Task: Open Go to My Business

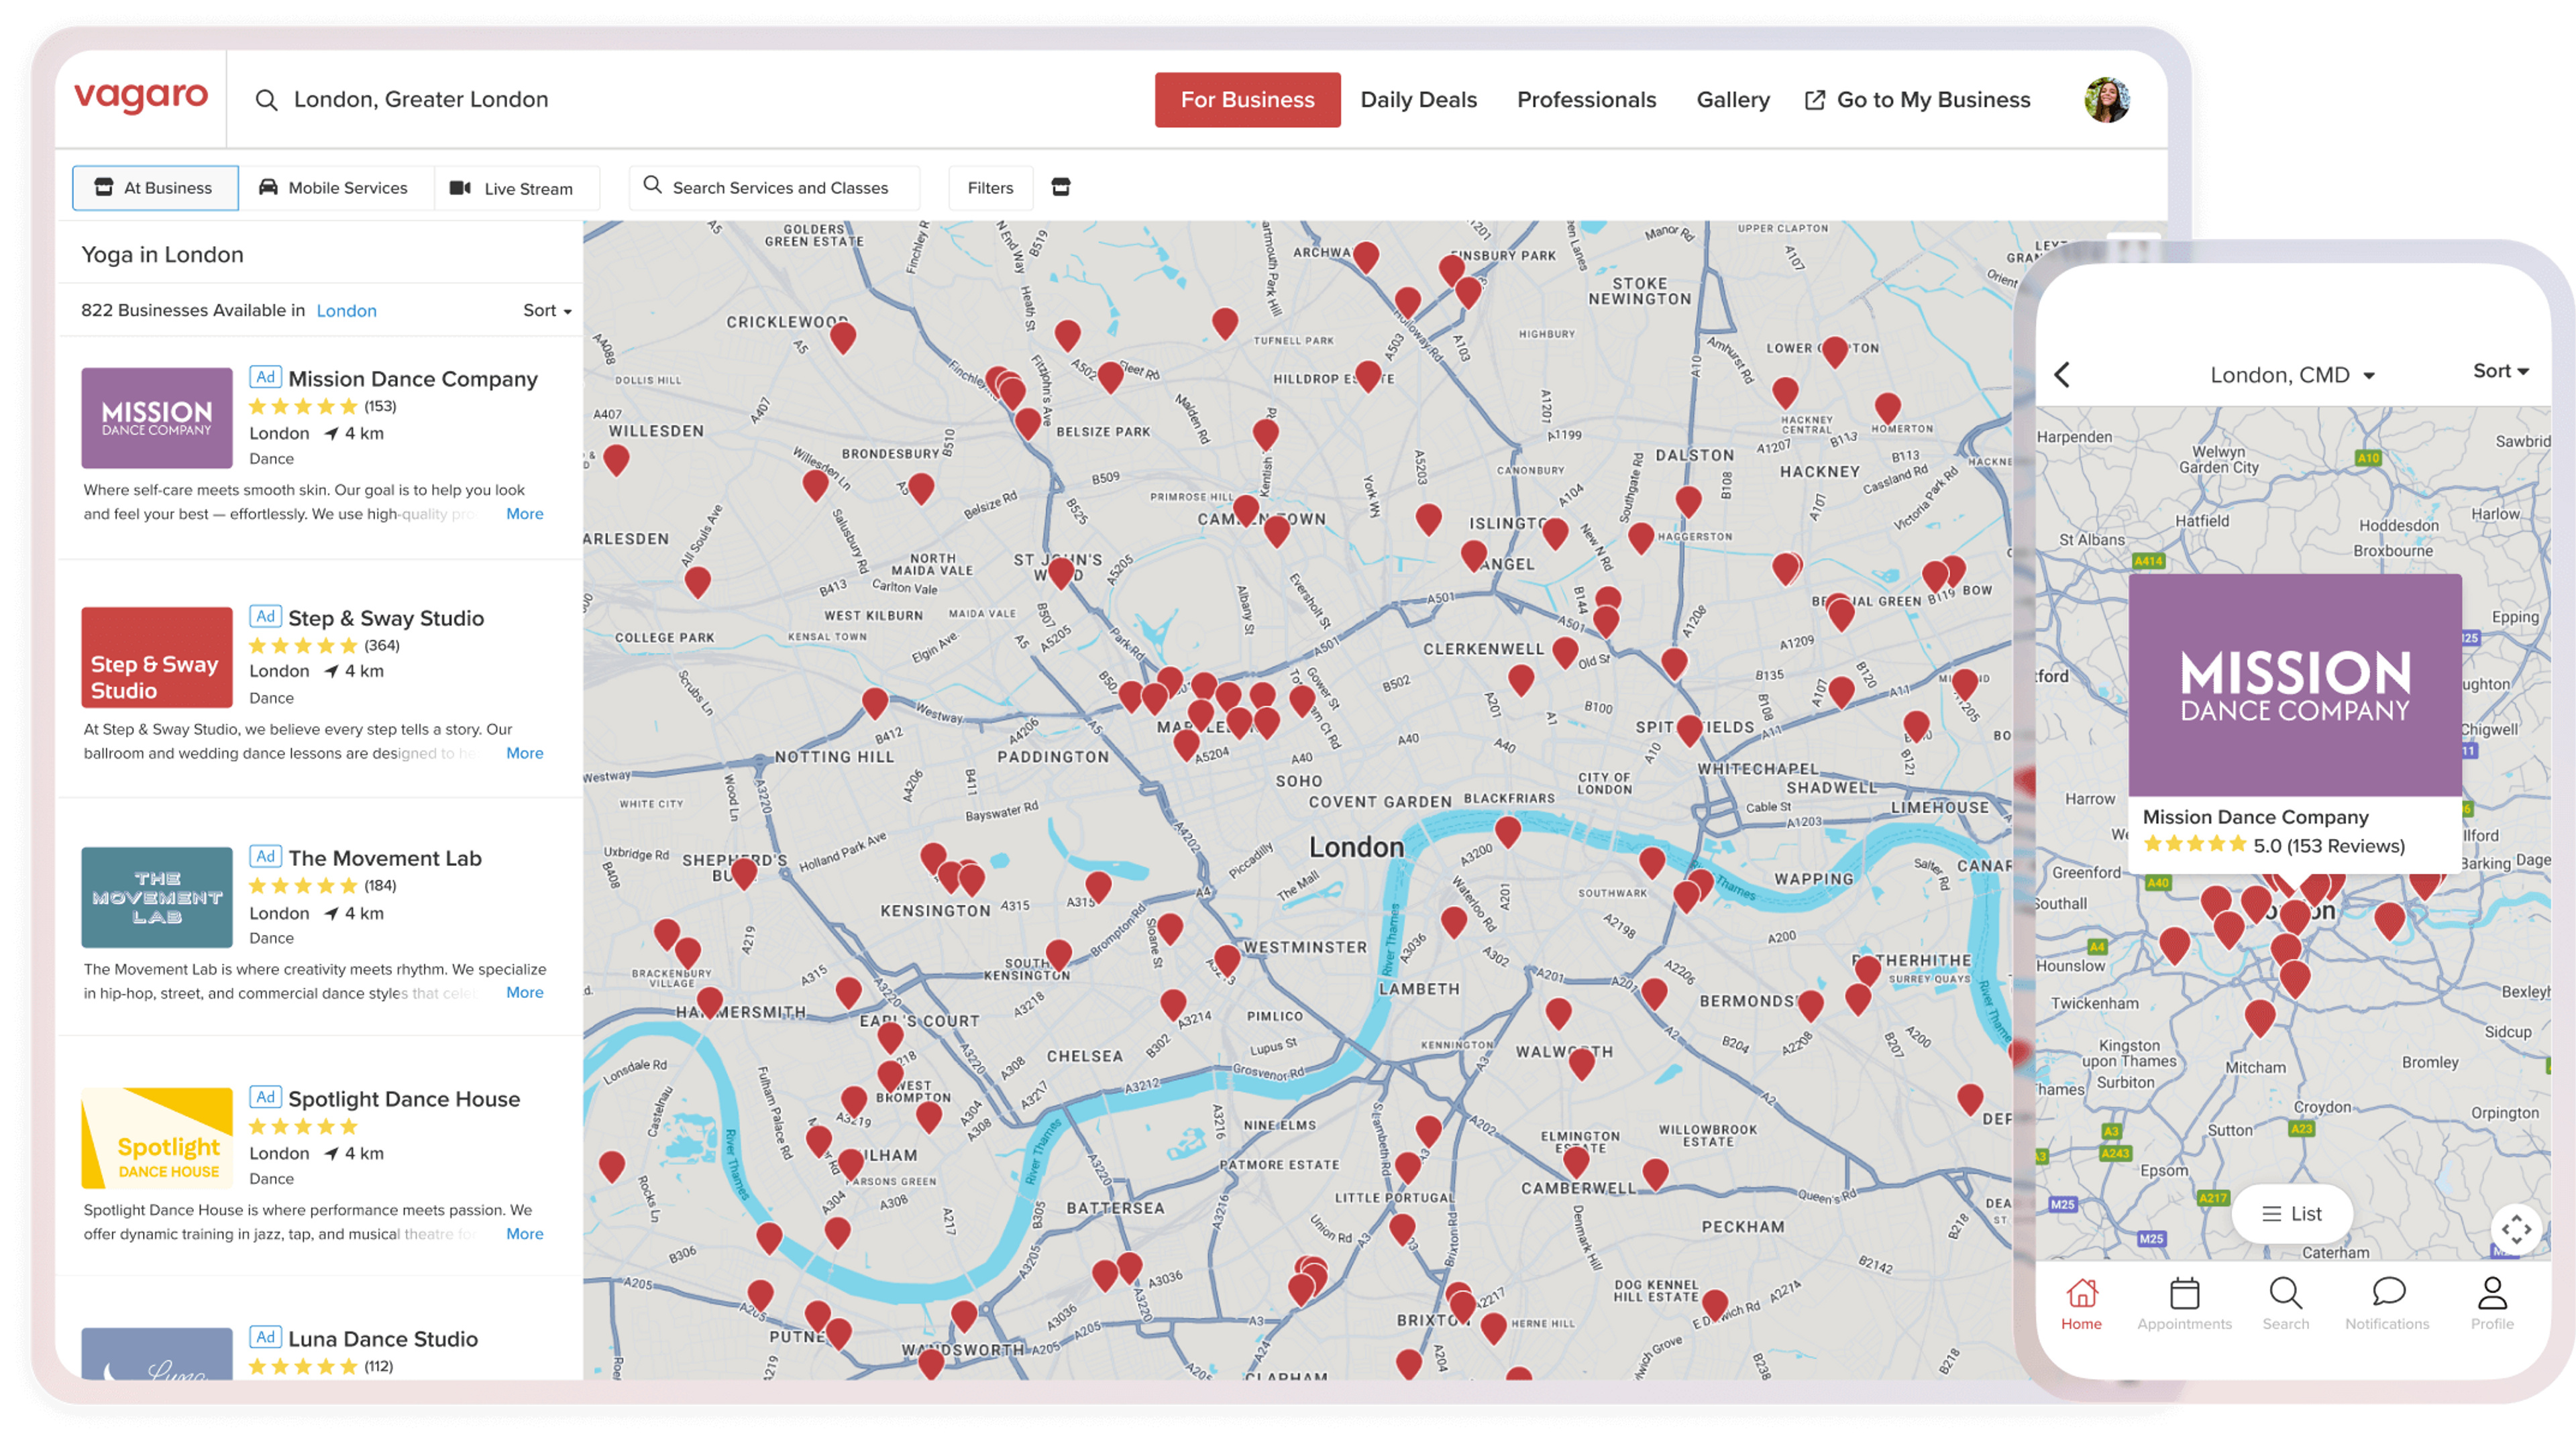Action: click(x=1917, y=100)
